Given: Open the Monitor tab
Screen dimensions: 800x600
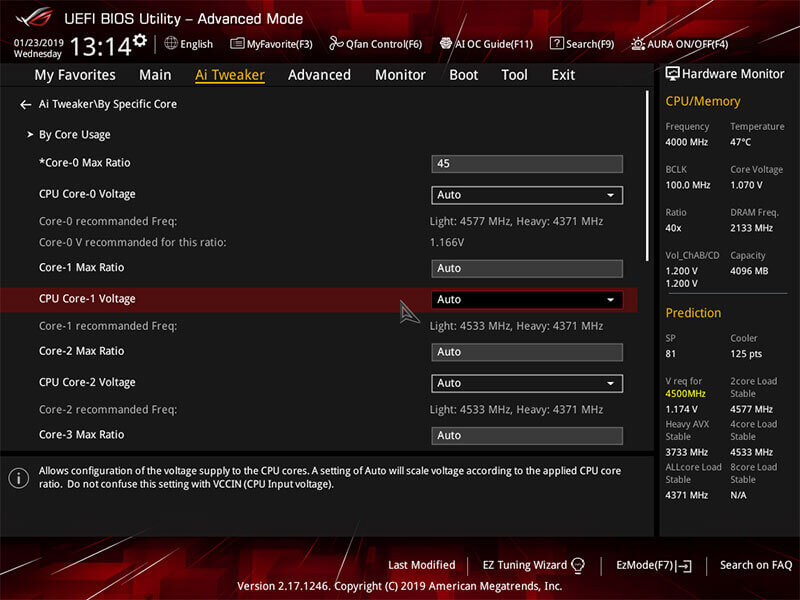Looking at the screenshot, I should pyautogui.click(x=400, y=75).
